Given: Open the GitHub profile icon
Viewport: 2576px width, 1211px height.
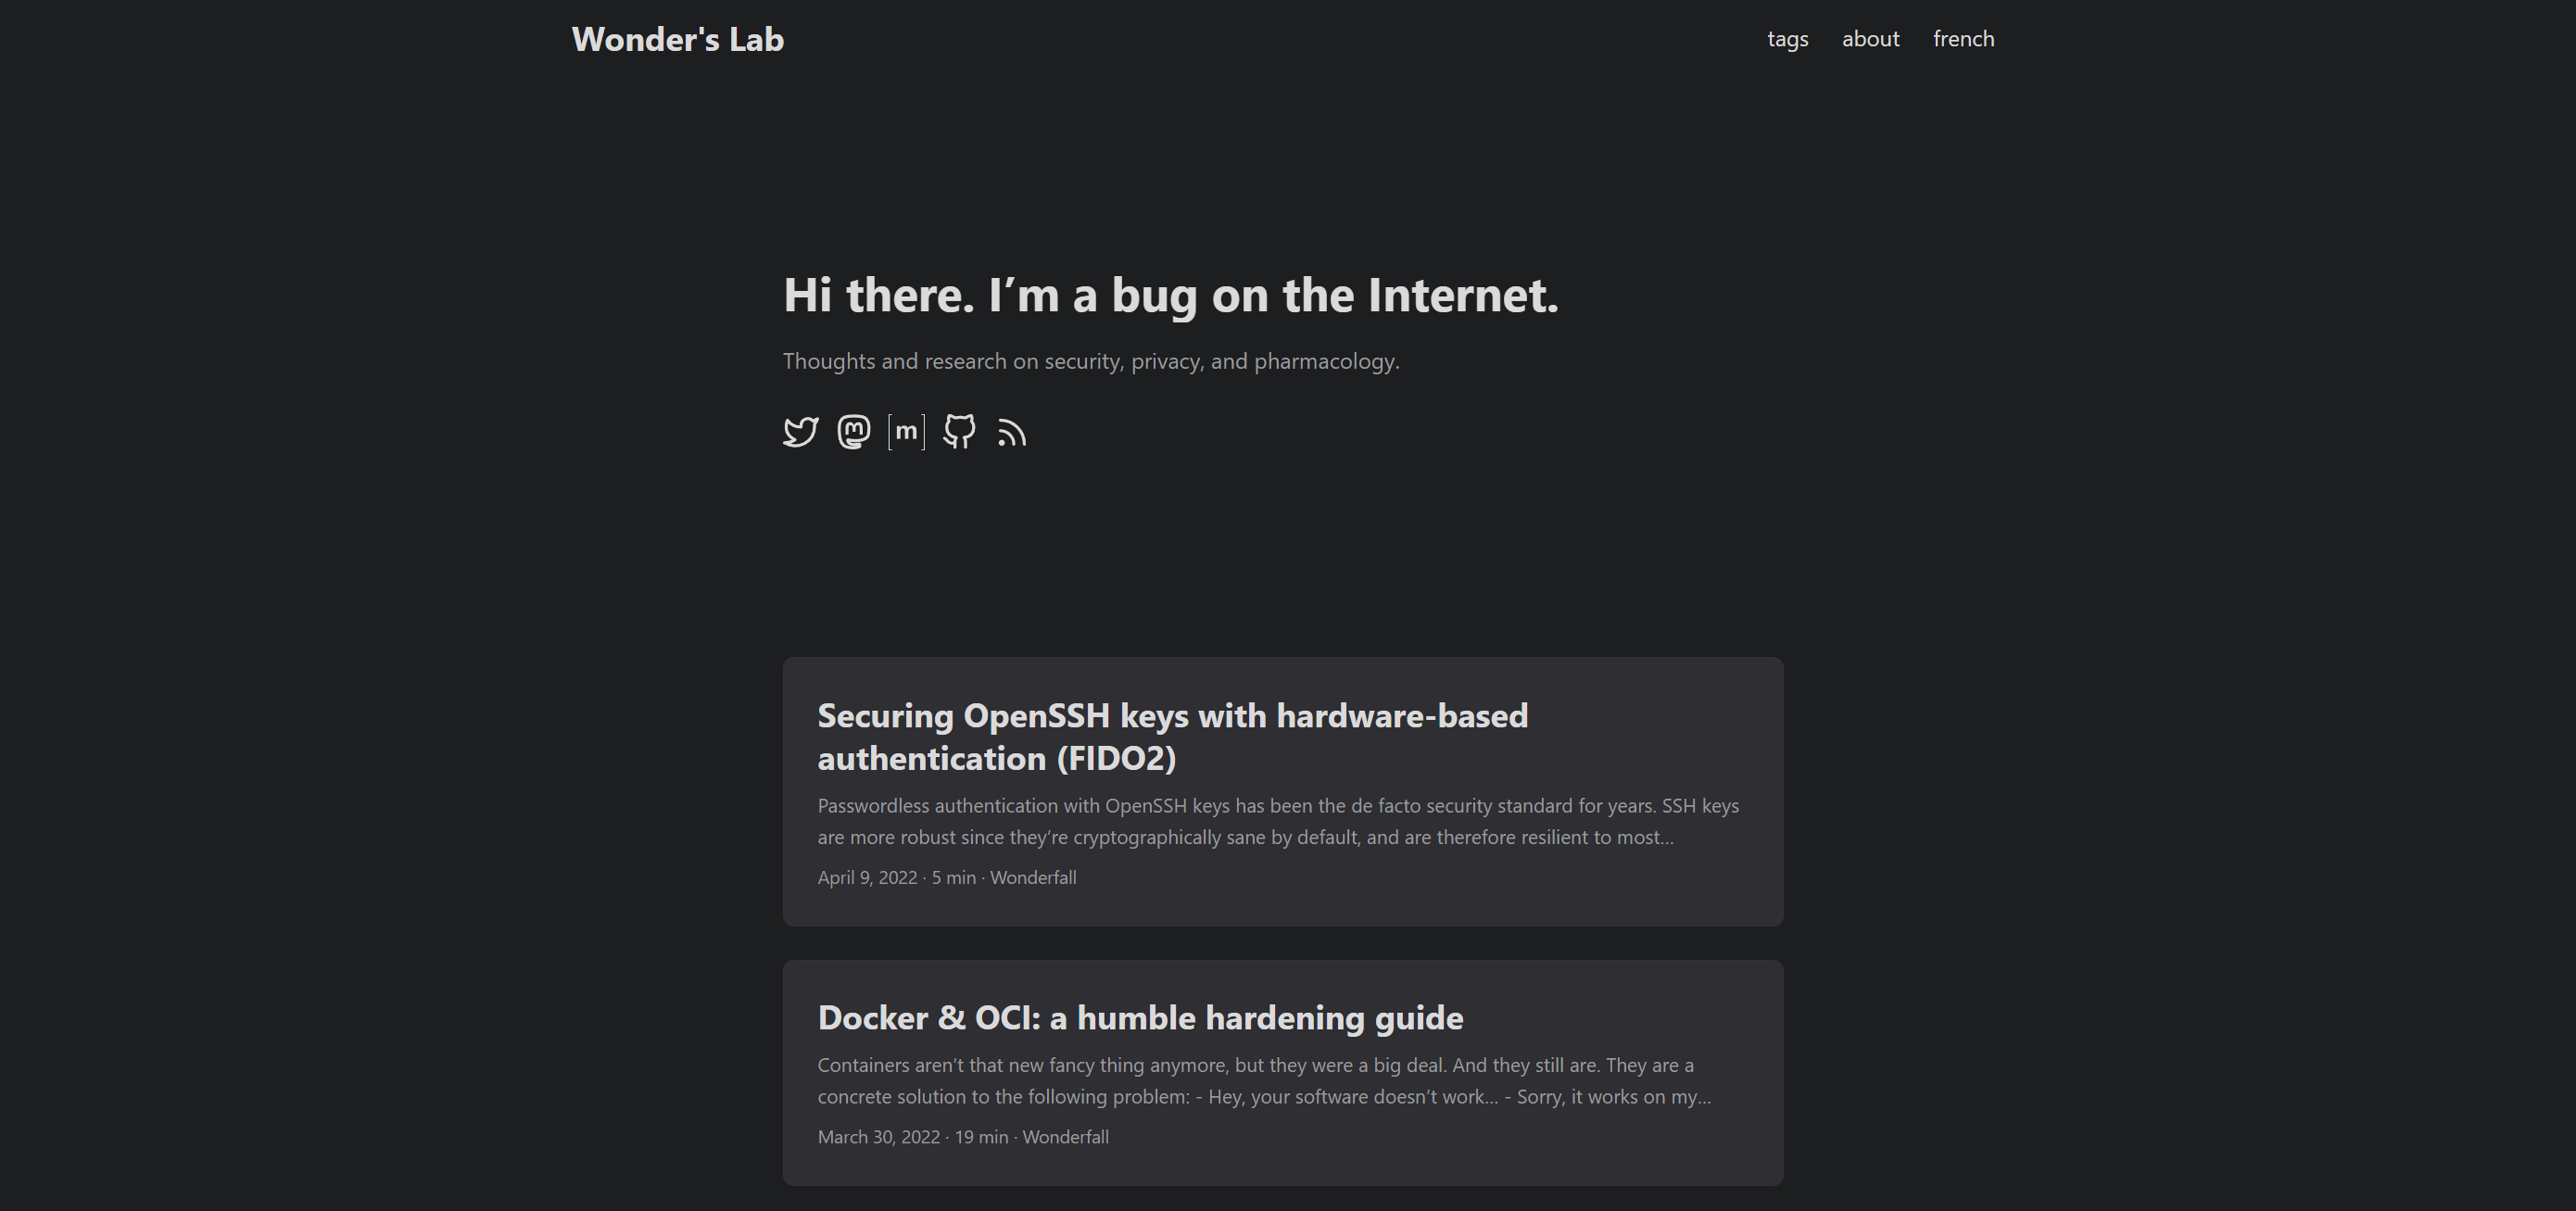Looking at the screenshot, I should 959,432.
